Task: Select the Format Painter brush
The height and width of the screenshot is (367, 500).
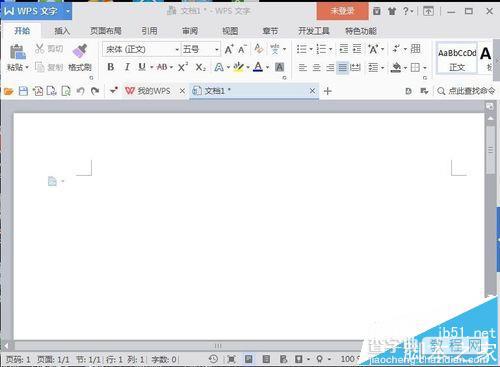Action: (x=80, y=50)
